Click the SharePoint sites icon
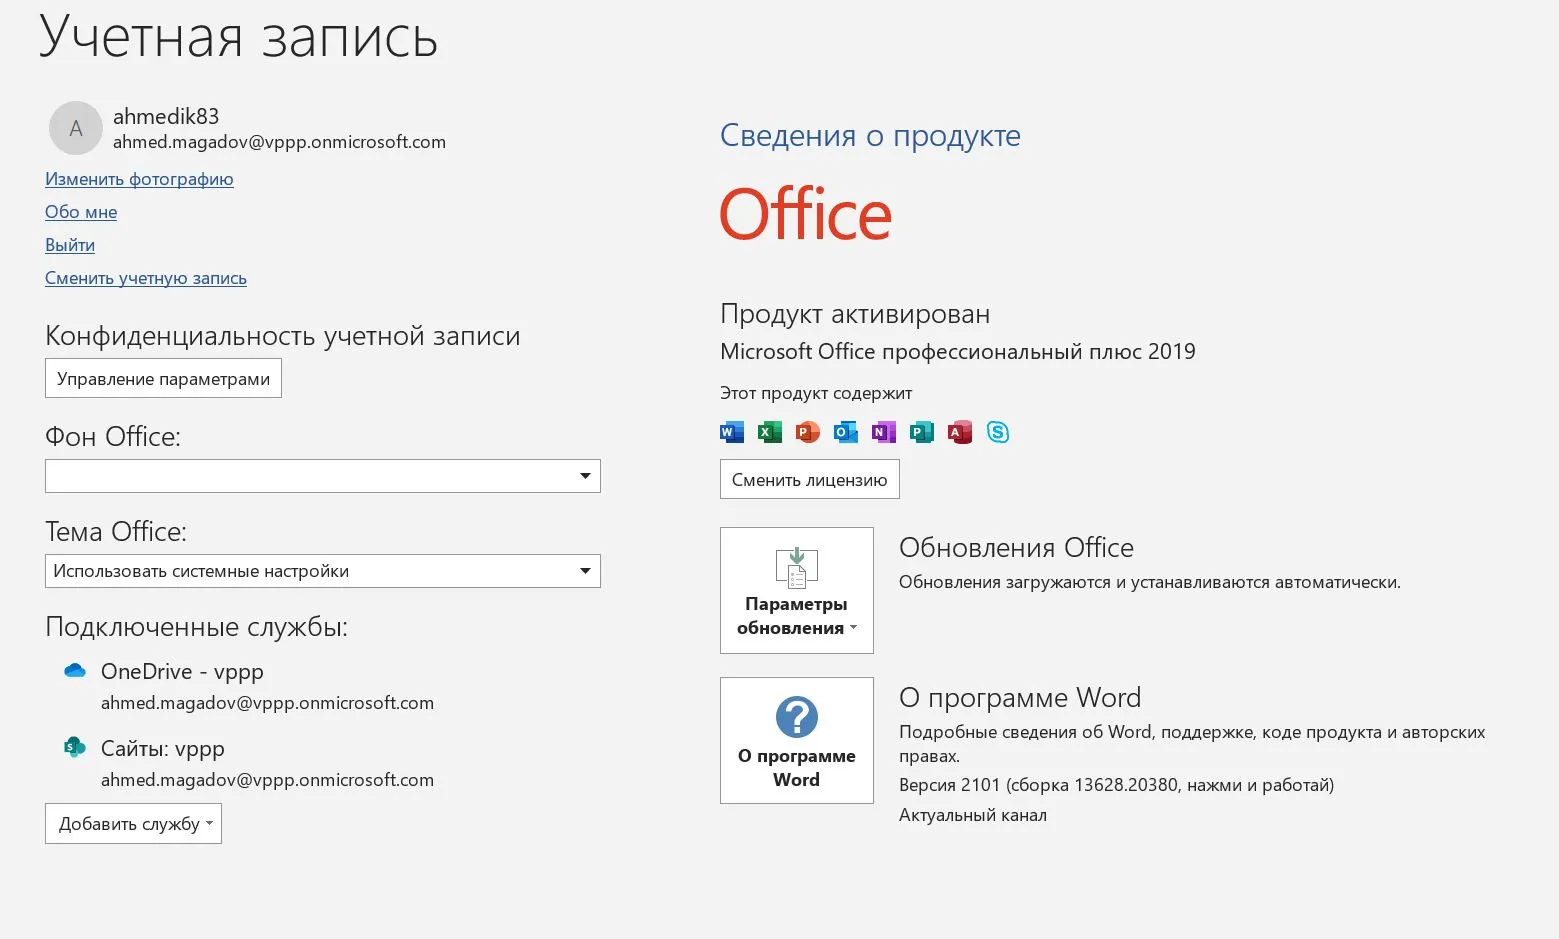Image resolution: width=1559 pixels, height=939 pixels. (x=75, y=747)
